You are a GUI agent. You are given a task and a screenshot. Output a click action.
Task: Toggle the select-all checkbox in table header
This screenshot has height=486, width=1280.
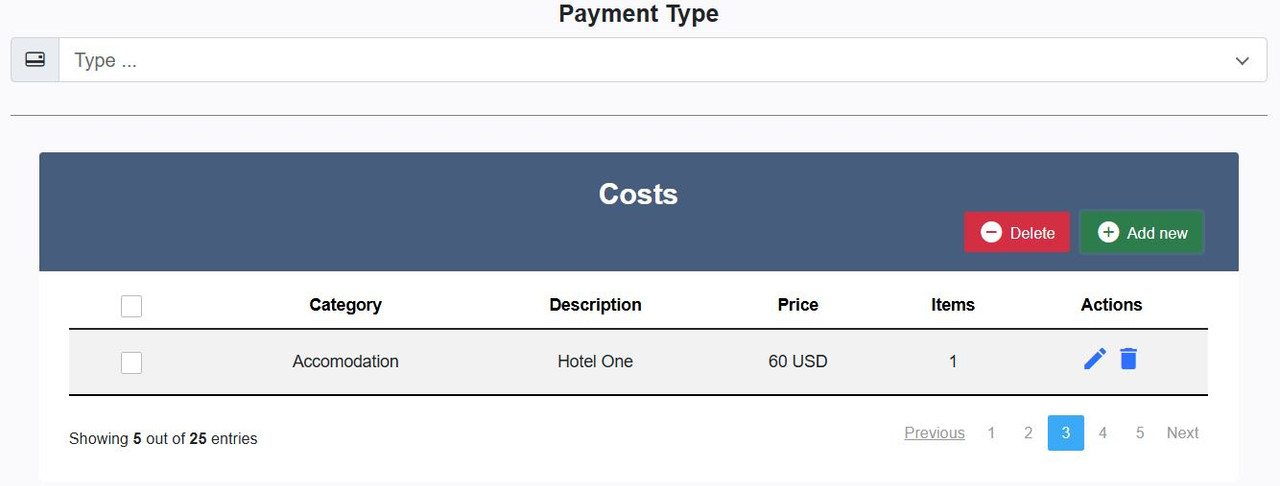(131, 306)
